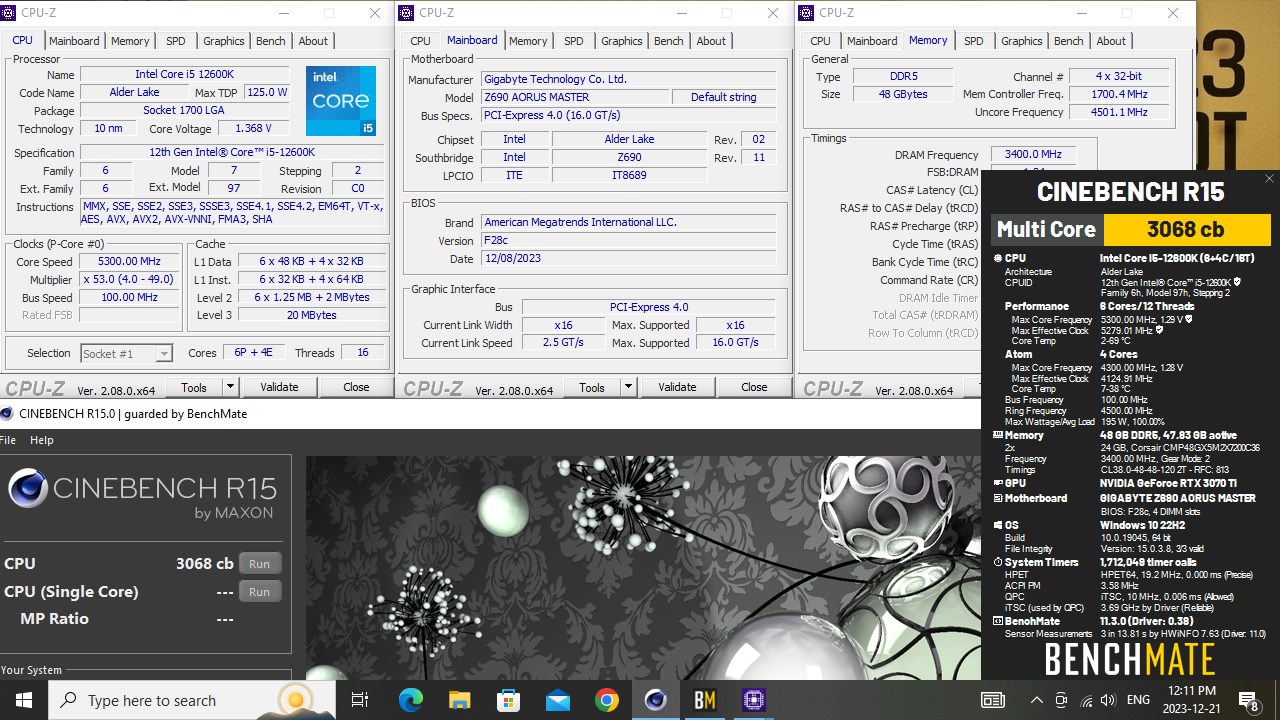Open File Explorer from the taskbar
This screenshot has height=720, width=1280.
[459, 700]
